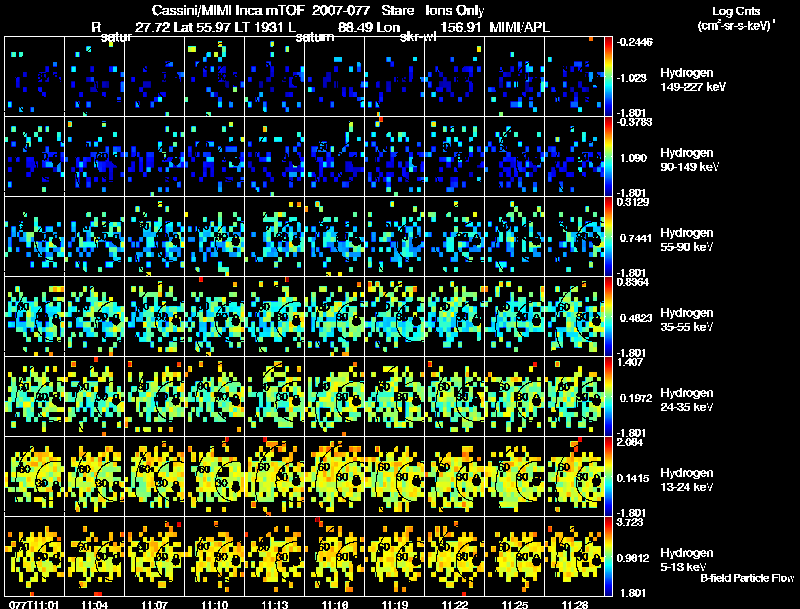
Task: Select the color bar beside Hydrogen 90-149 keV
Action: (x=608, y=156)
